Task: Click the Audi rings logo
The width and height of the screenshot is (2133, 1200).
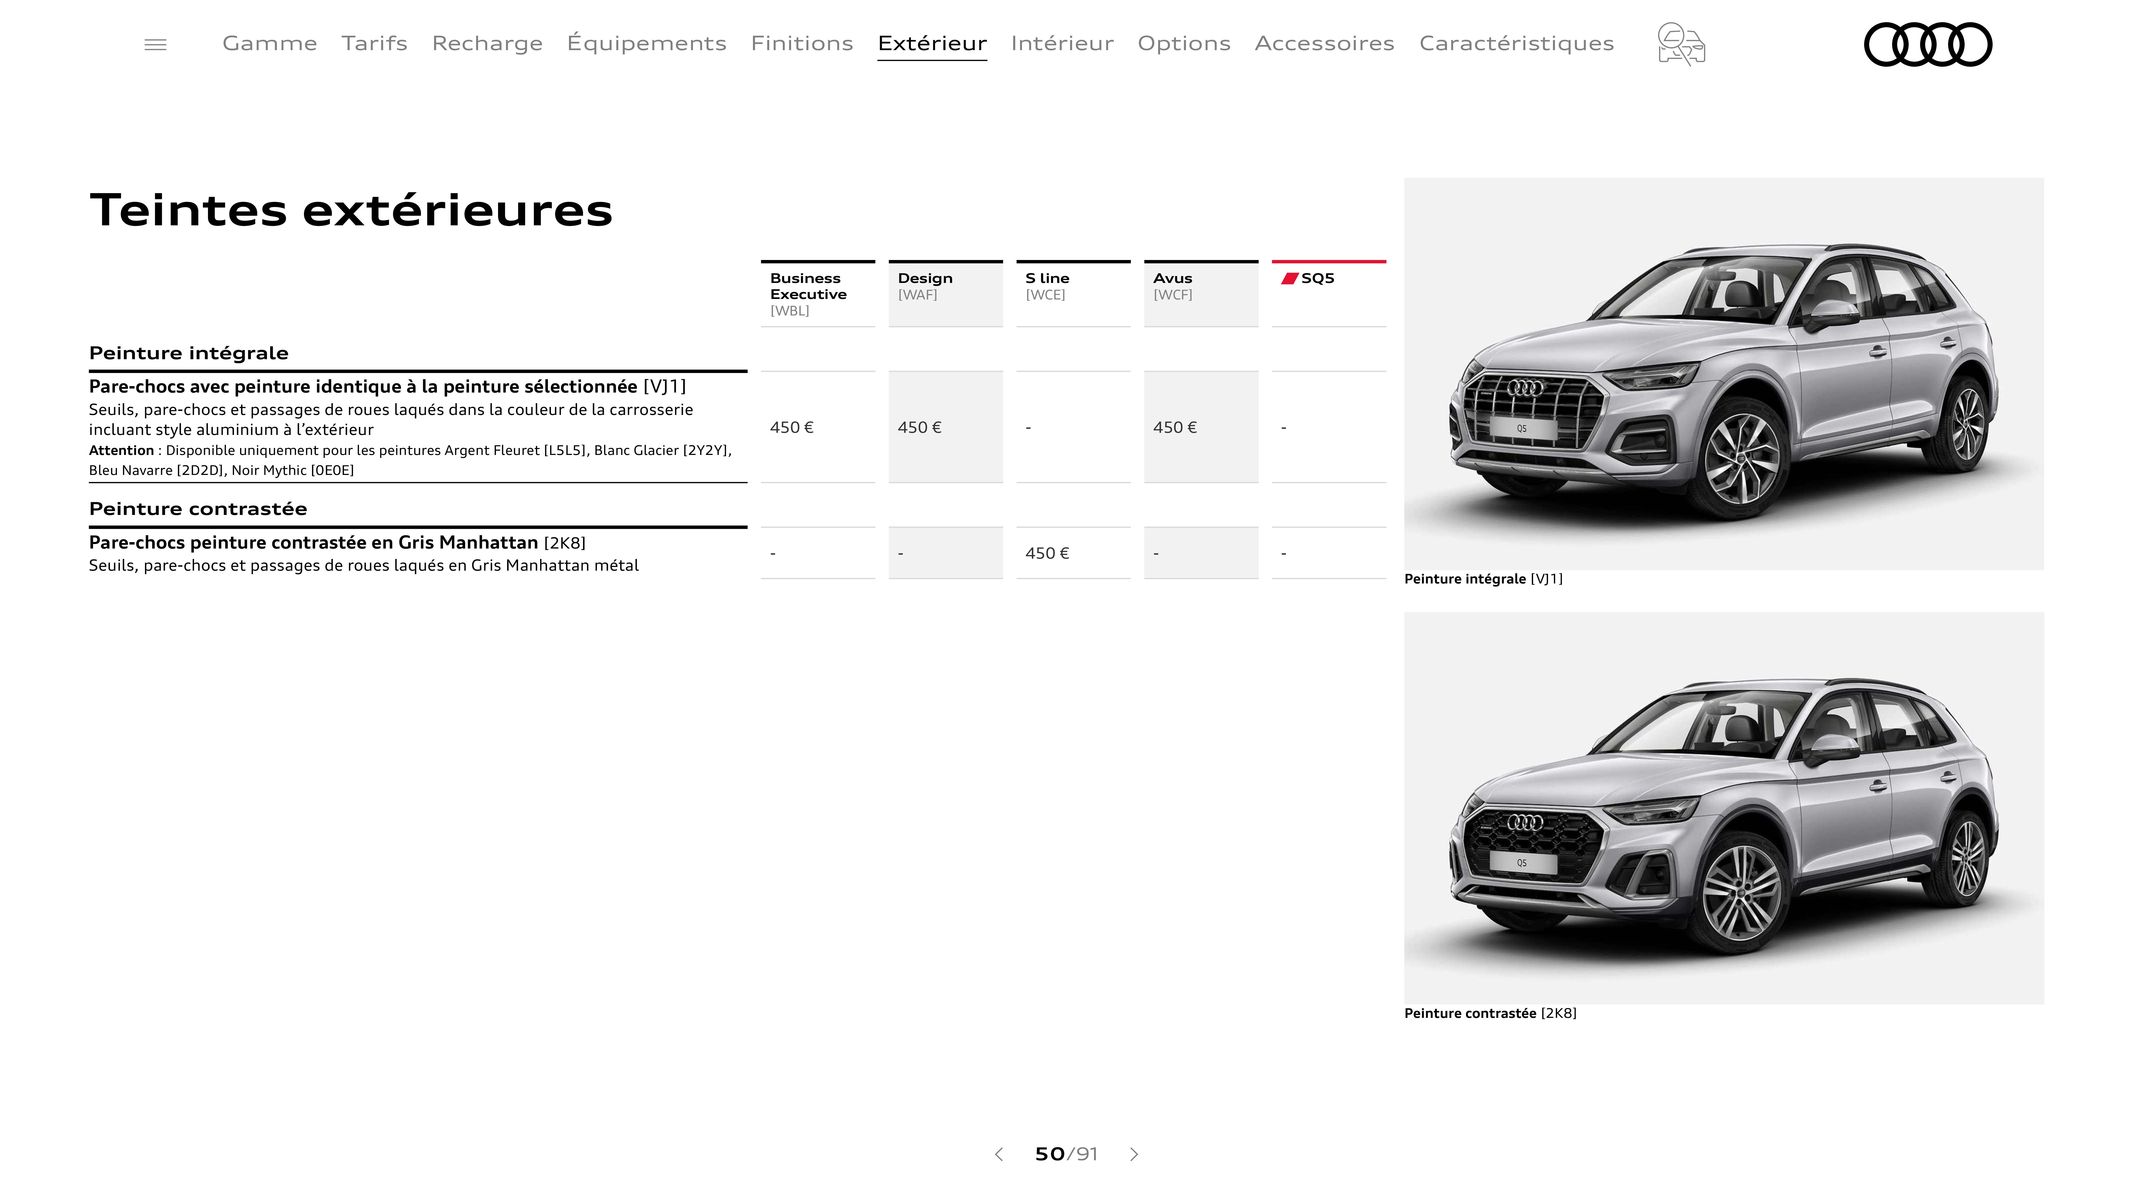Action: point(1928,45)
